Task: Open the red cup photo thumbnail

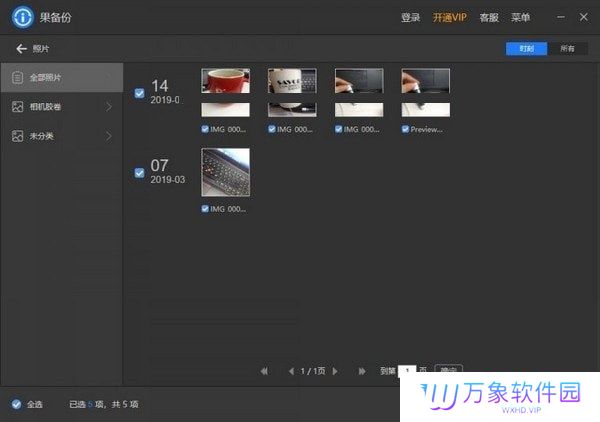Action: pos(225,93)
